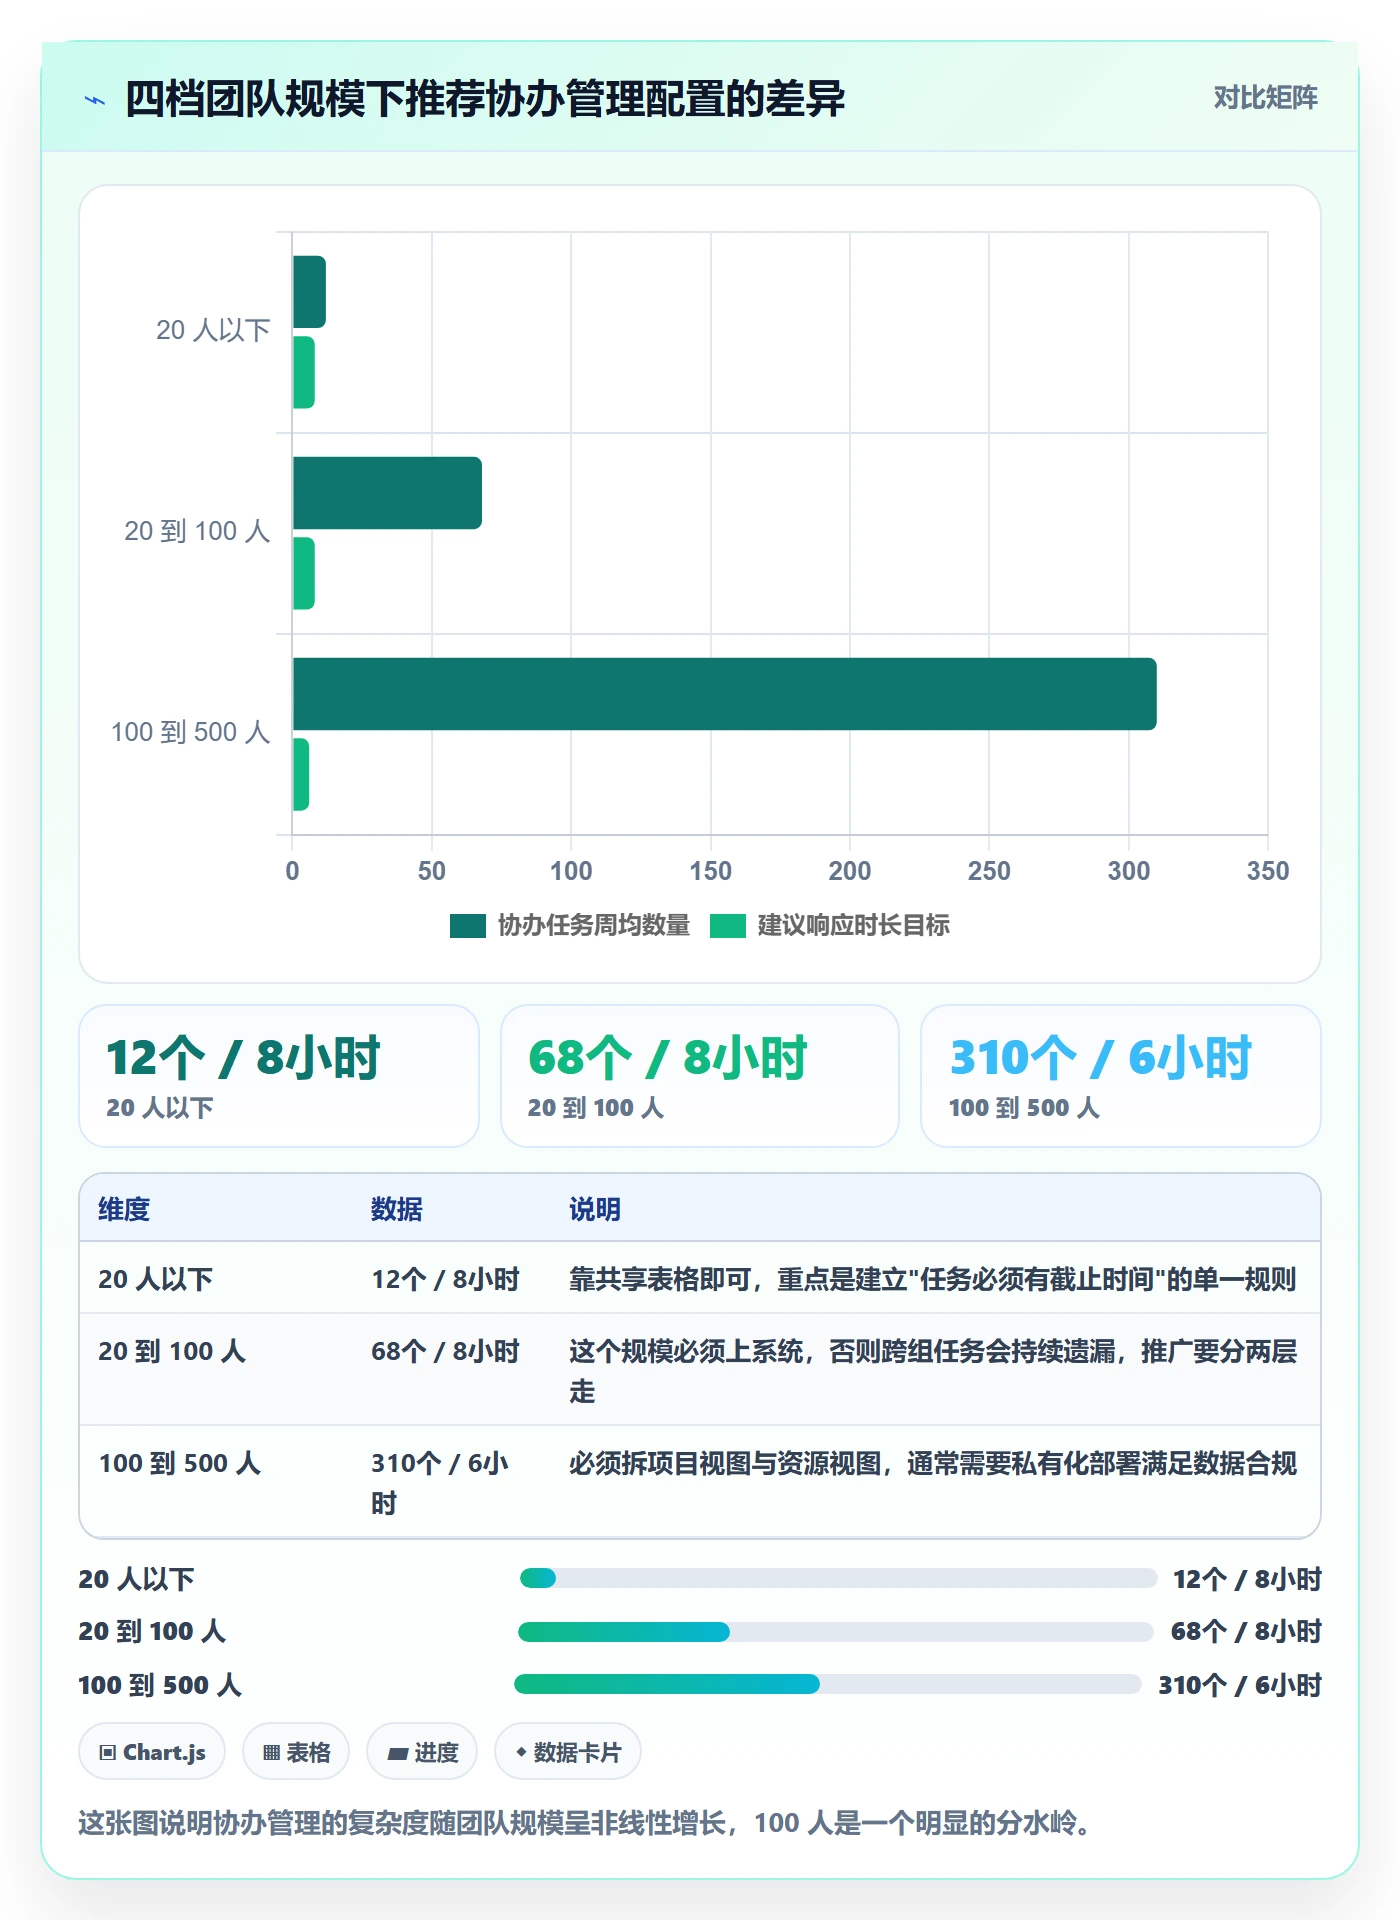Click the light green bar for 100 到 500 人

pyautogui.click(x=301, y=774)
